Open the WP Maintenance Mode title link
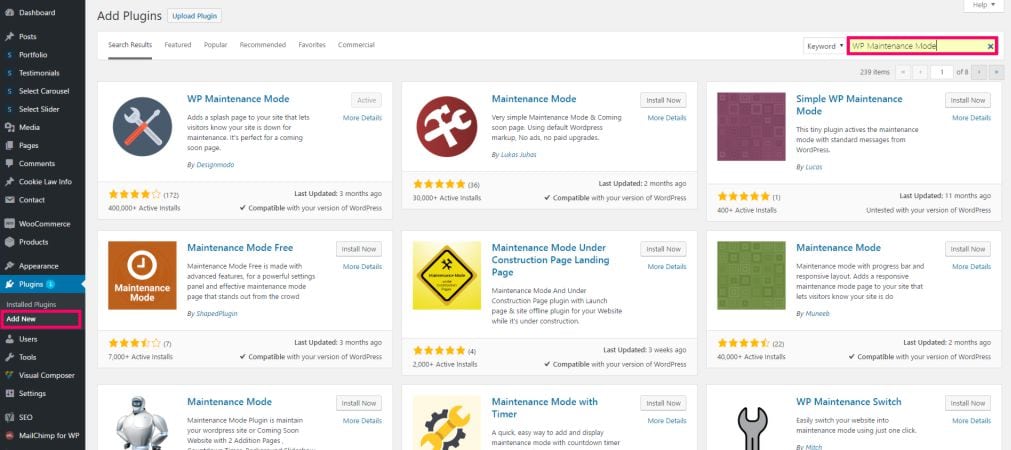The width and height of the screenshot is (1011, 450). pyautogui.click(x=238, y=99)
